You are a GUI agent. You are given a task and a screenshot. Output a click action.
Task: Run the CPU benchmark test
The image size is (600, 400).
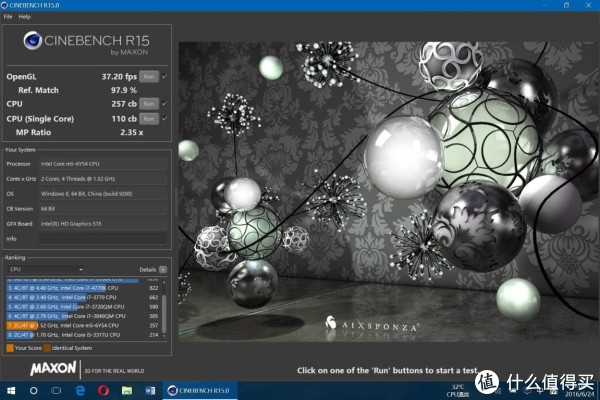coord(149,104)
